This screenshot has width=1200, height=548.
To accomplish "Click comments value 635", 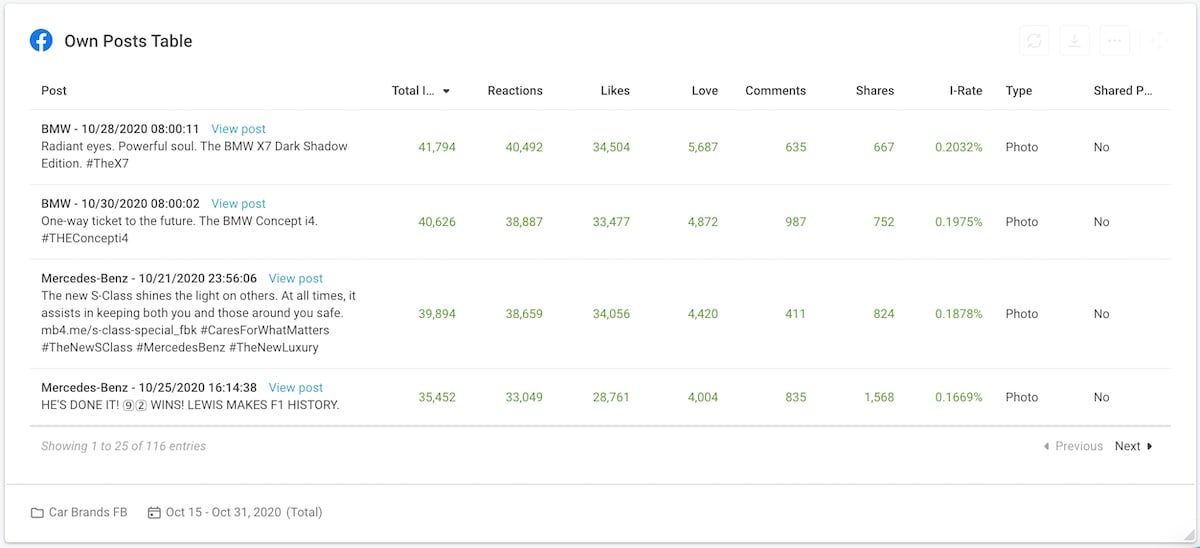I will tap(796, 148).
